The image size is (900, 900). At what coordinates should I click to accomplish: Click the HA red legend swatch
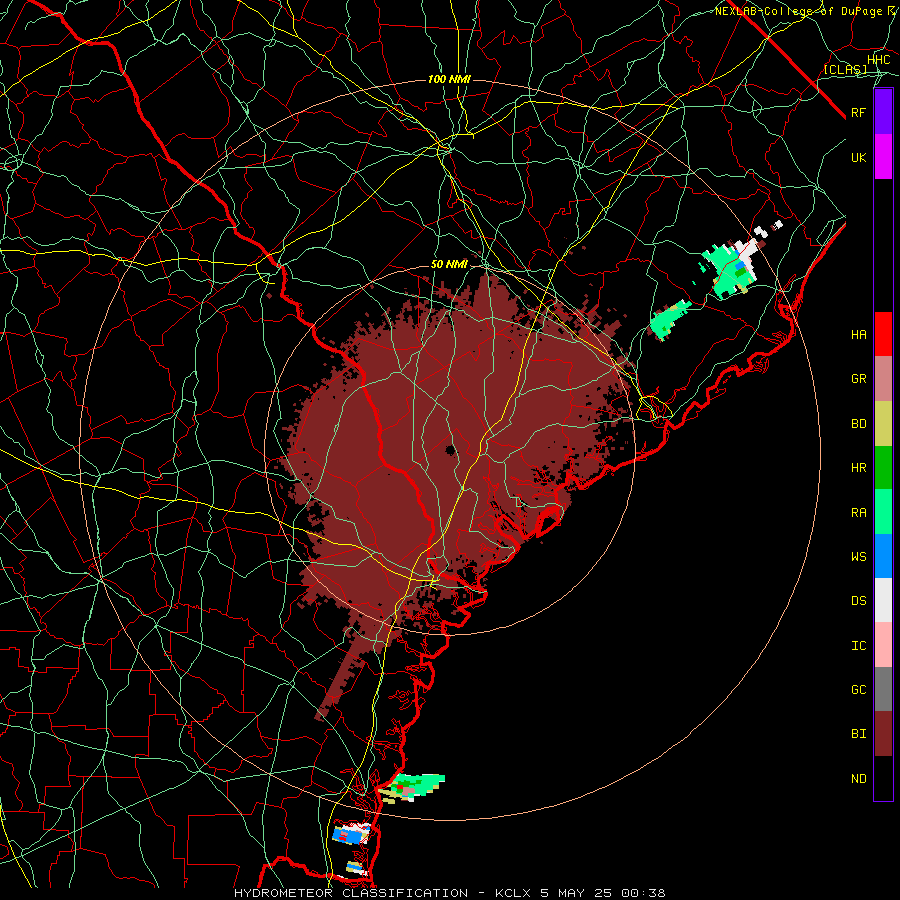point(883,334)
